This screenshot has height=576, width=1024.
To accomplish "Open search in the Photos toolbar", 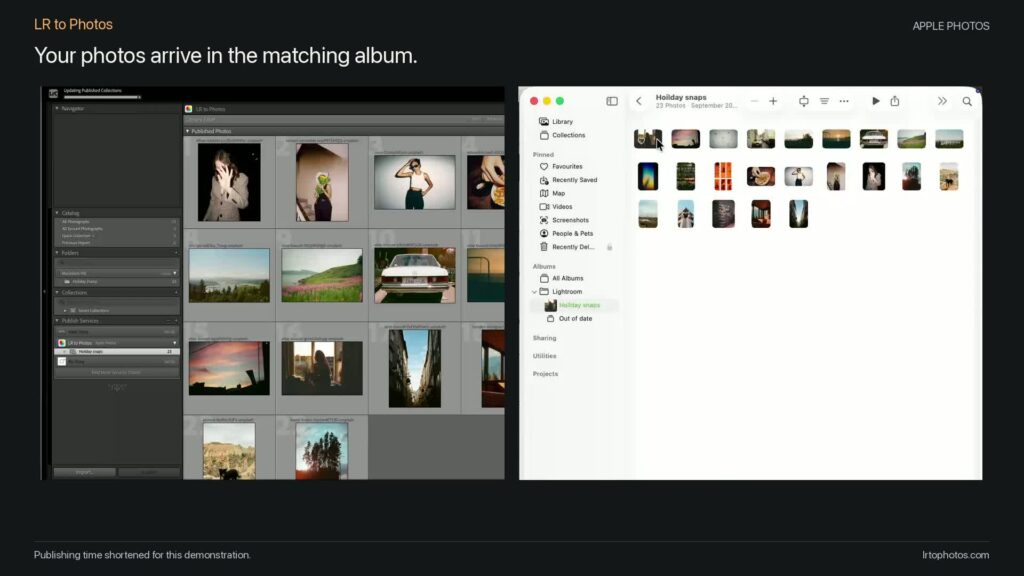I will 967,101.
